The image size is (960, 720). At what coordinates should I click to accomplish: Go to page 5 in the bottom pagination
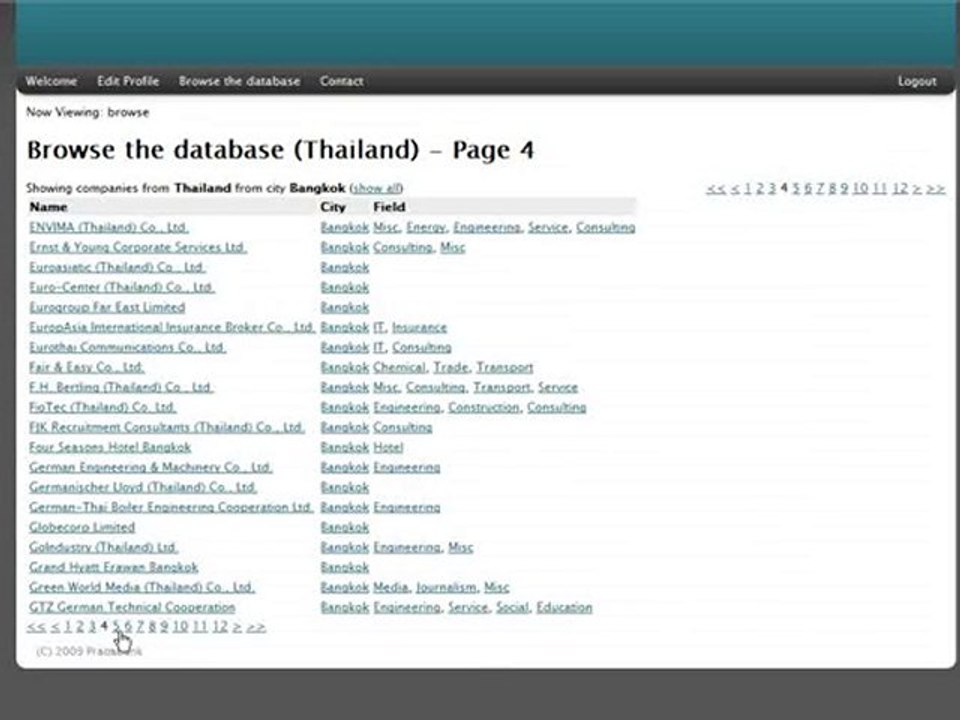pyautogui.click(x=116, y=627)
